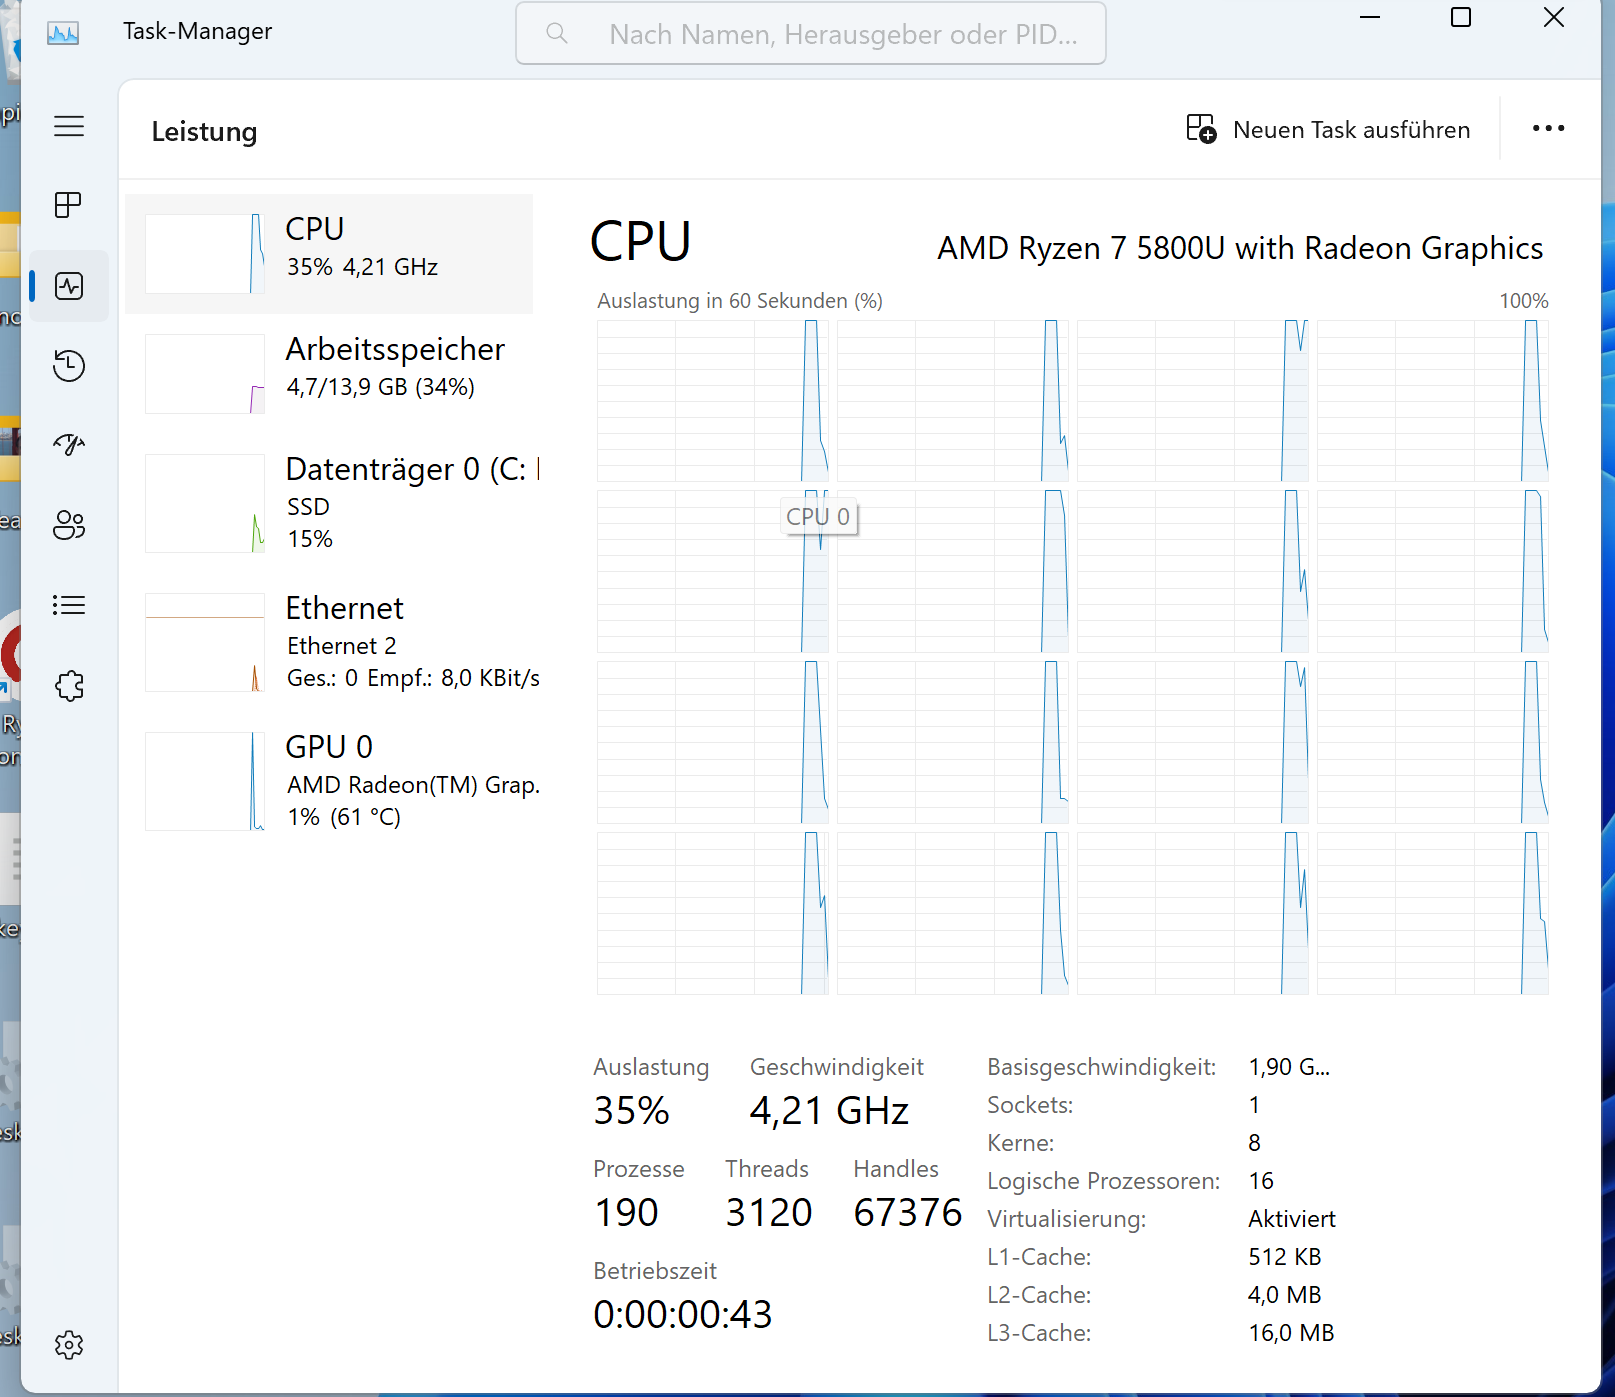This screenshot has width=1615, height=1397.
Task: Click the new task icon beside Neuen Task ausführen
Action: click(x=1201, y=129)
